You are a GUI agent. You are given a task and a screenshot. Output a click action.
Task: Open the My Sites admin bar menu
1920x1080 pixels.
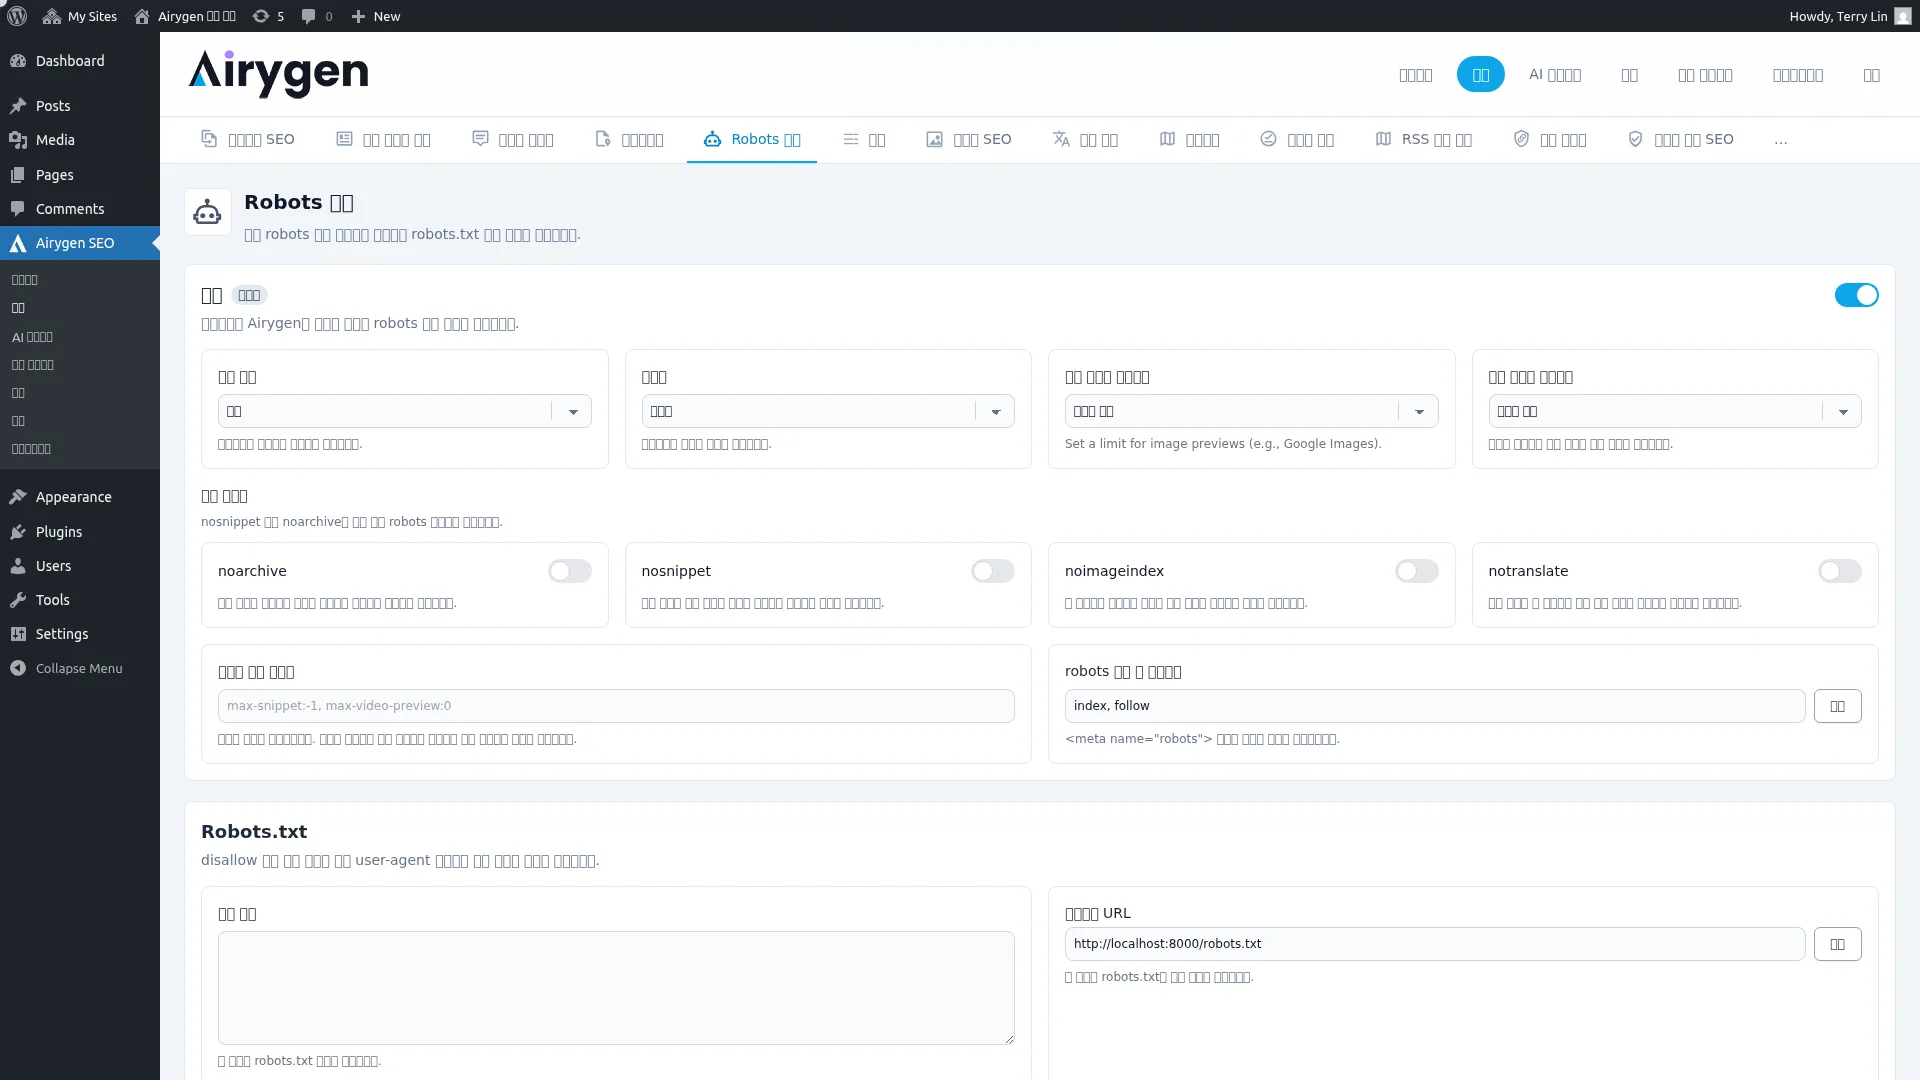pos(80,16)
